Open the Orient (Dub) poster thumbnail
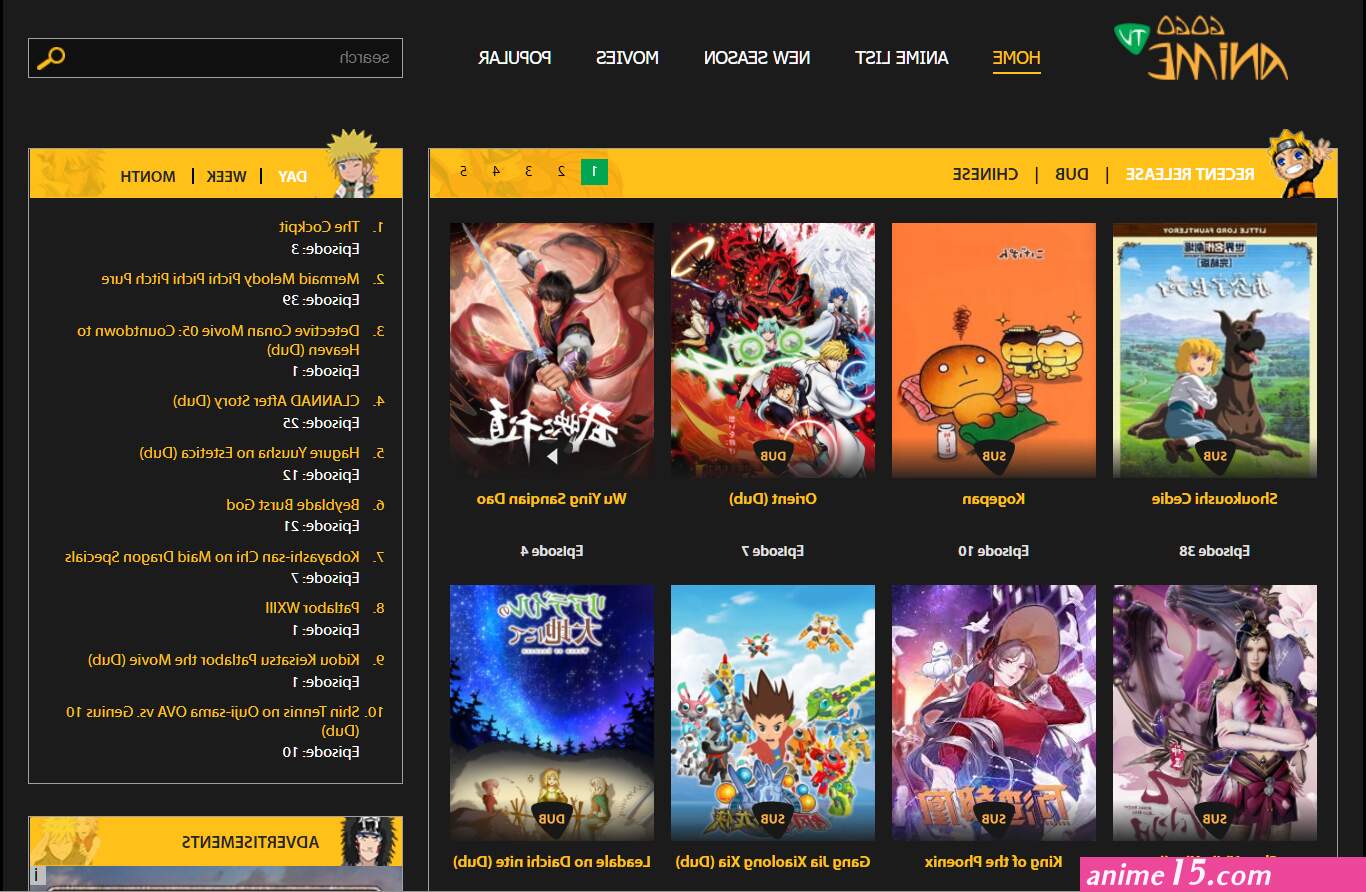Viewport: 1366px width, 892px height. [773, 350]
